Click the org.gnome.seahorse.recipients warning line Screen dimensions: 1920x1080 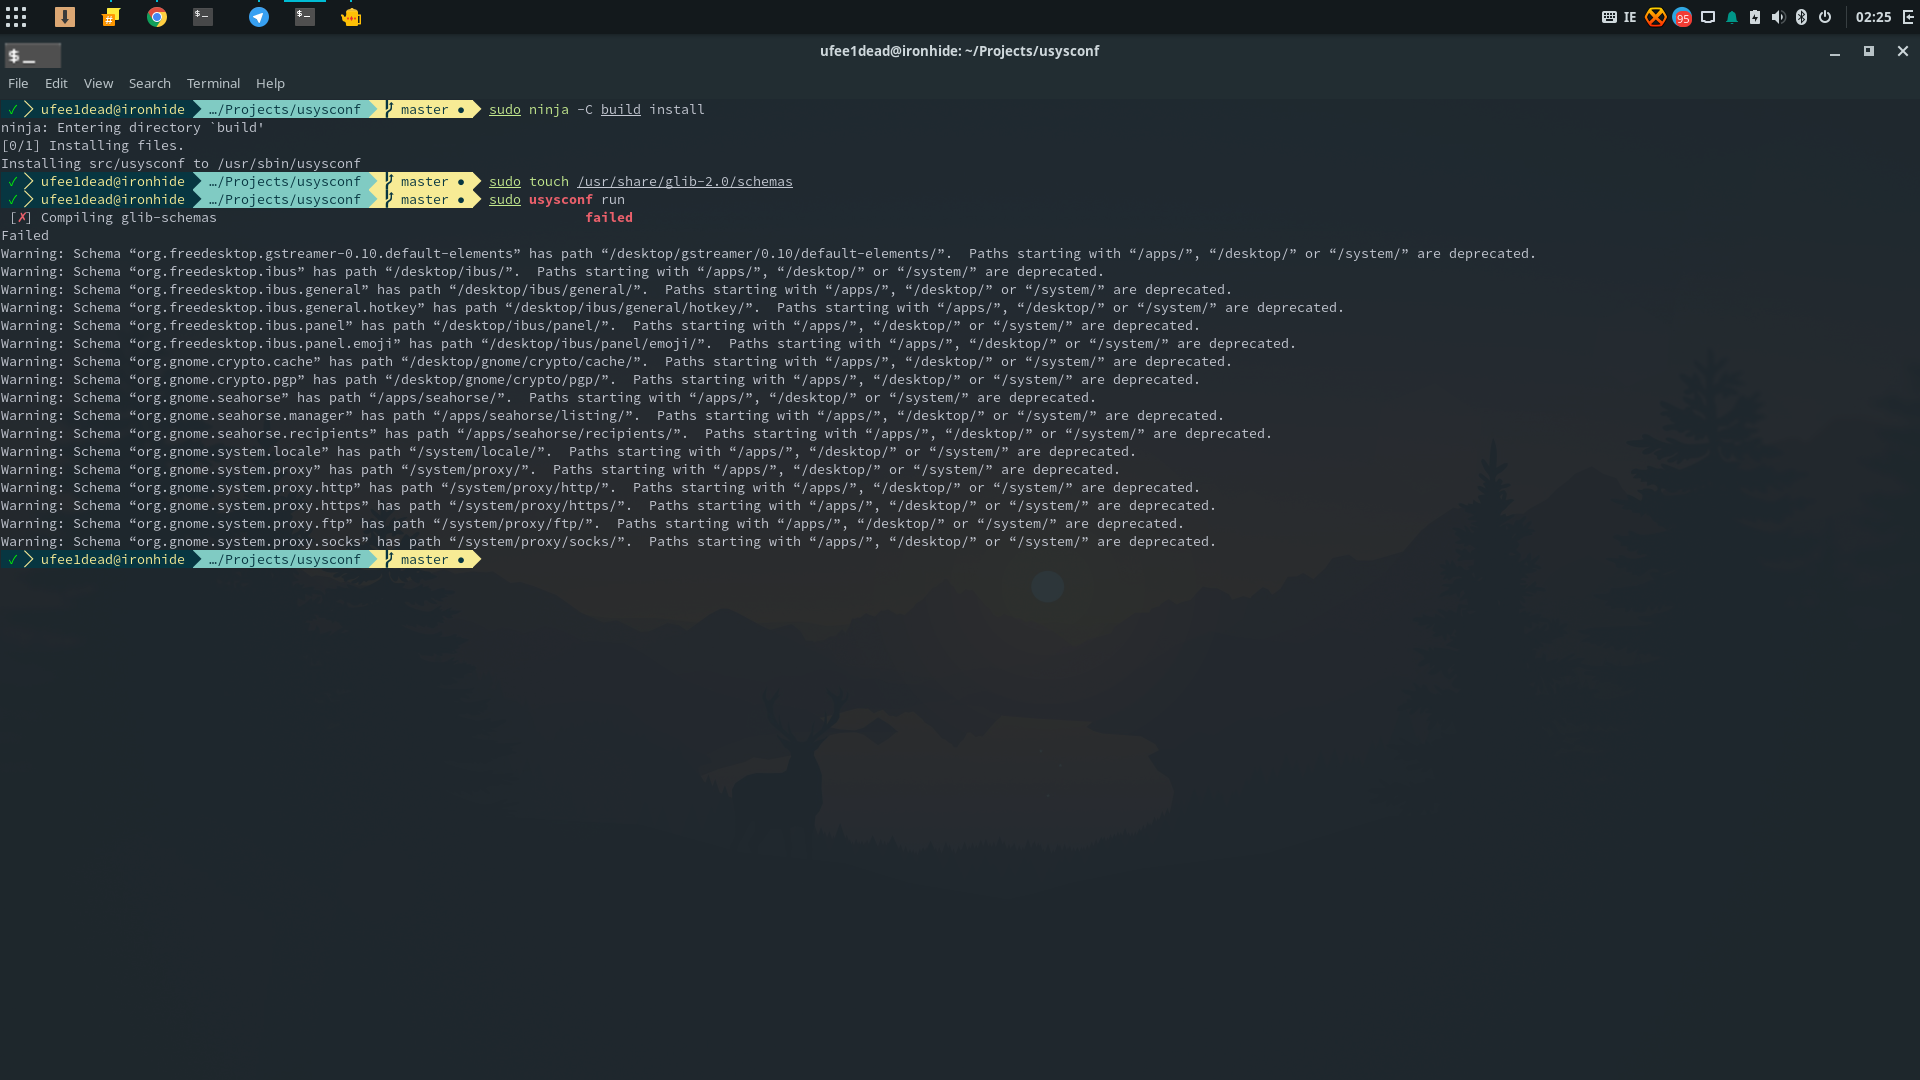[637, 433]
